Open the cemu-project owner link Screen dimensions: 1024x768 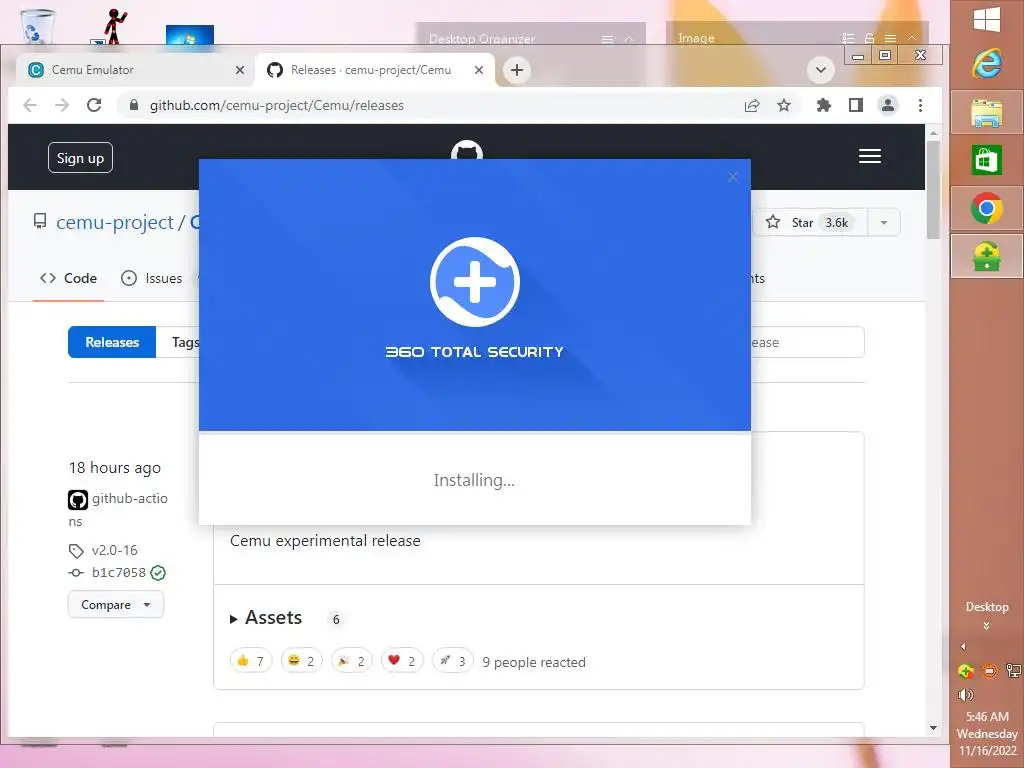(115, 223)
